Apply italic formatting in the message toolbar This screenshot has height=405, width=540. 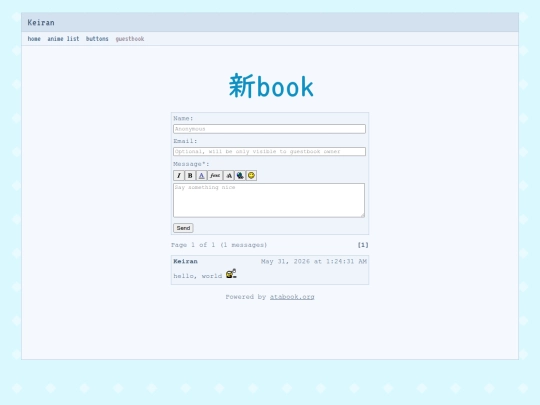178,176
